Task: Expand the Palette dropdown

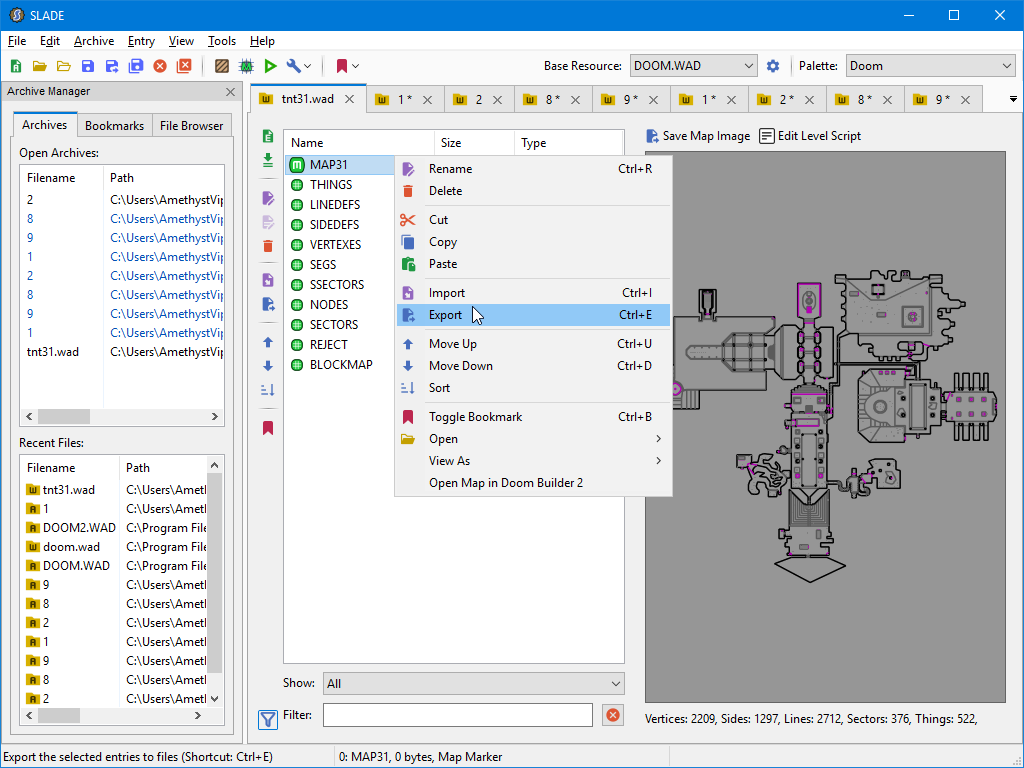Action: click(930, 66)
